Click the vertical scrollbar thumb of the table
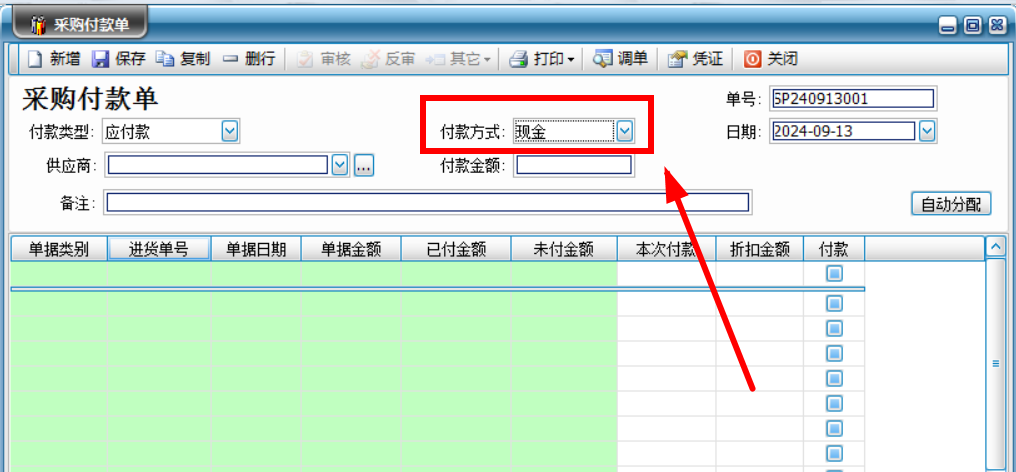Image resolution: width=1016 pixels, height=472 pixels. 995,364
